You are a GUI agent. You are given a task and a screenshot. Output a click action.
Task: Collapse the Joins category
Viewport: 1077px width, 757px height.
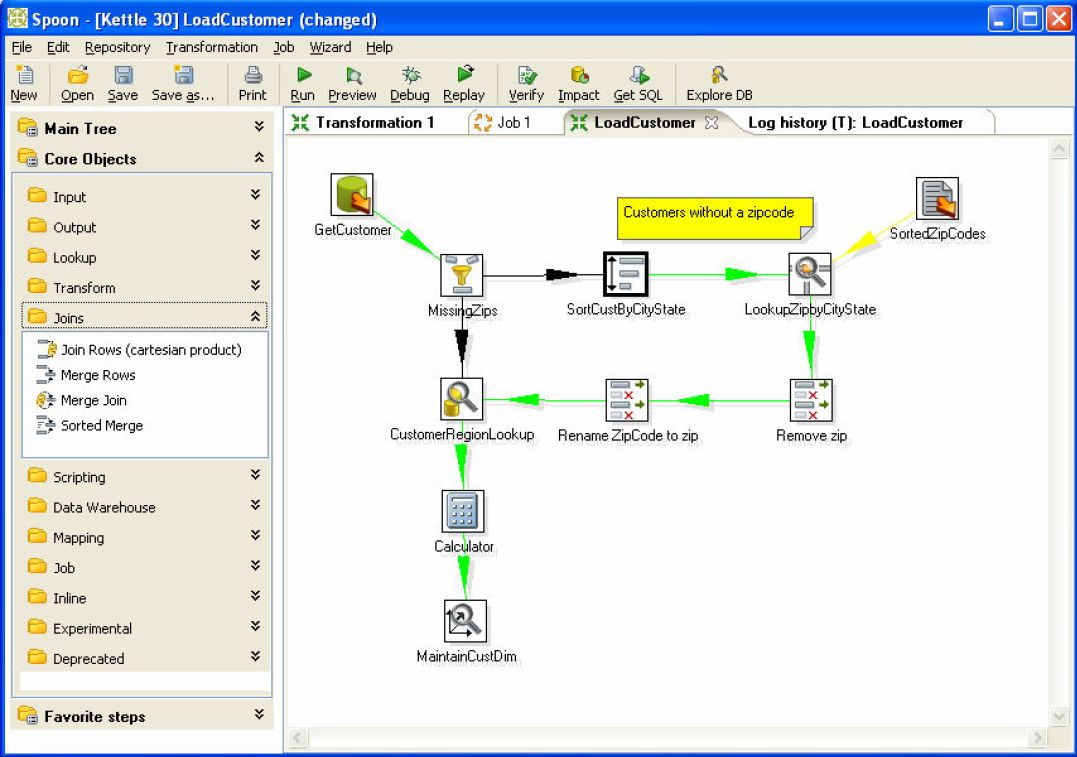pyautogui.click(x=256, y=316)
